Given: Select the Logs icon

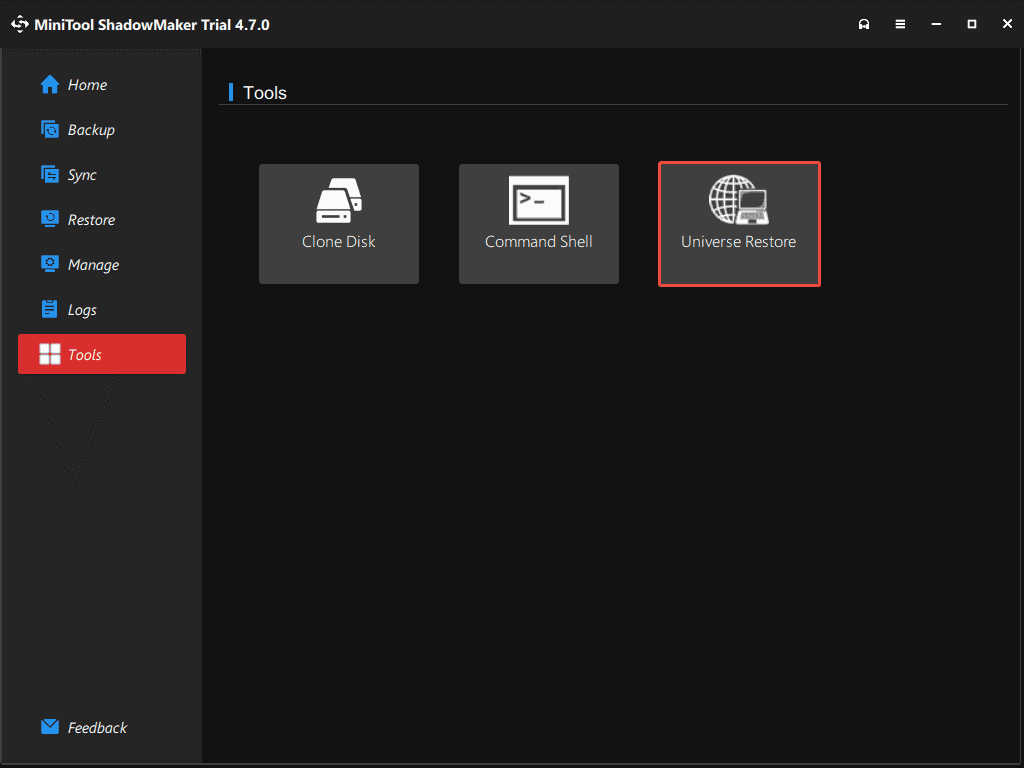Looking at the screenshot, I should (50, 309).
